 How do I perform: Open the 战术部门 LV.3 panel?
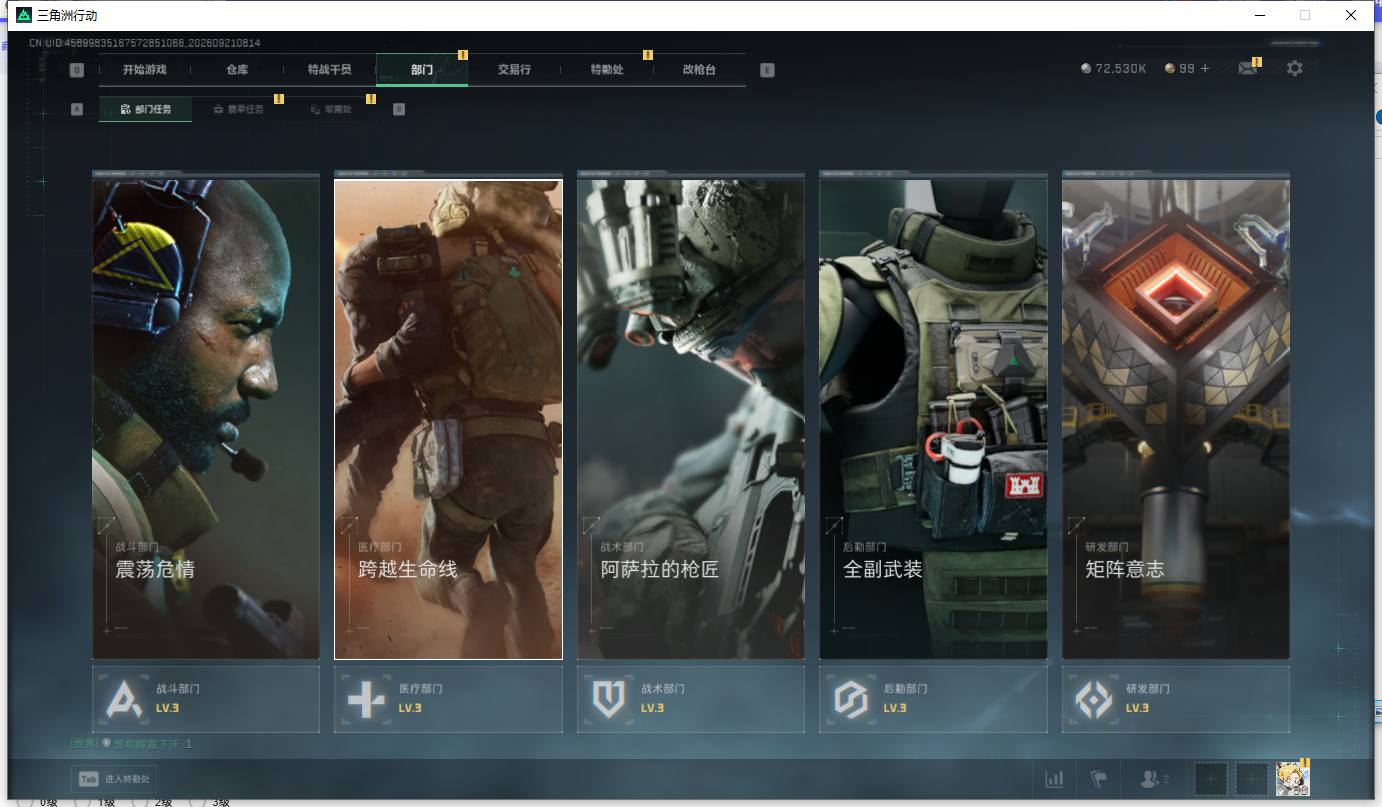(691, 699)
